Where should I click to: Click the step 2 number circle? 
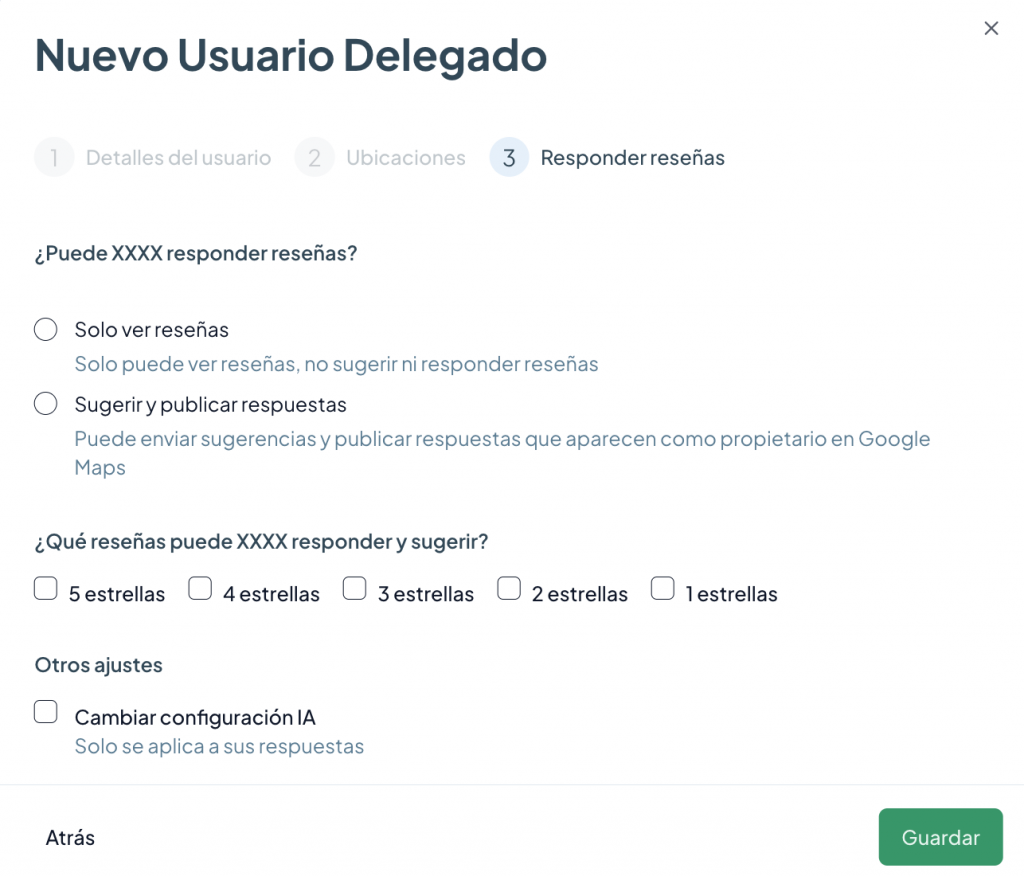pos(314,157)
